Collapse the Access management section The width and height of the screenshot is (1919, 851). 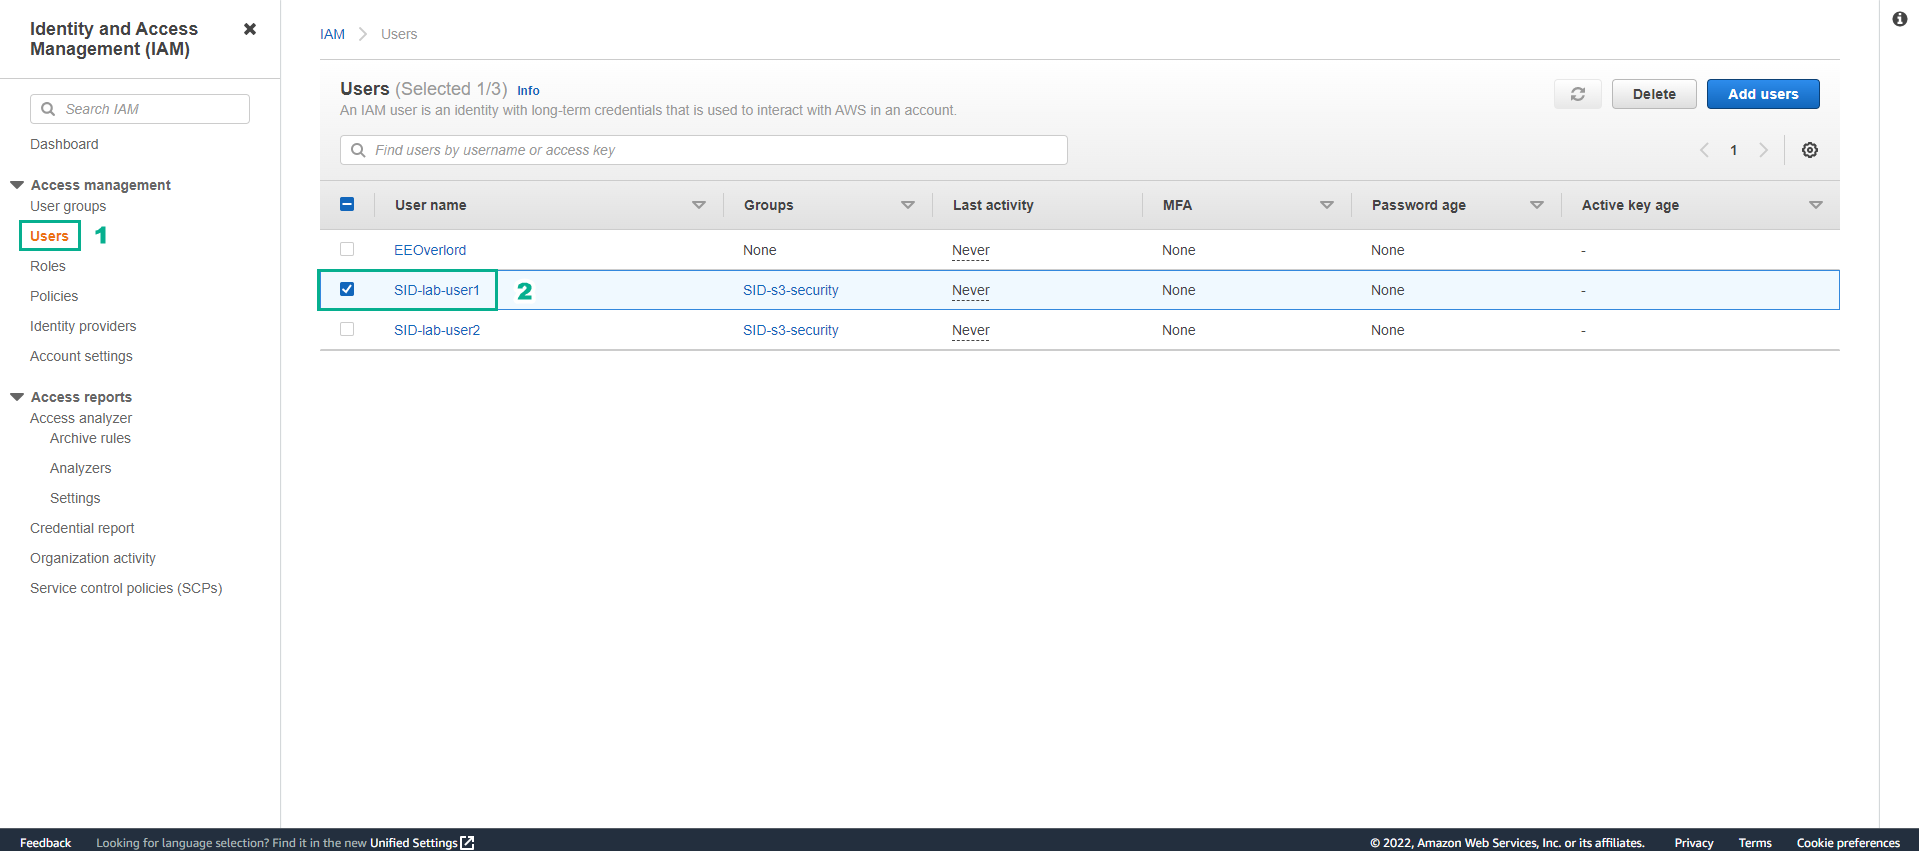click(x=17, y=185)
